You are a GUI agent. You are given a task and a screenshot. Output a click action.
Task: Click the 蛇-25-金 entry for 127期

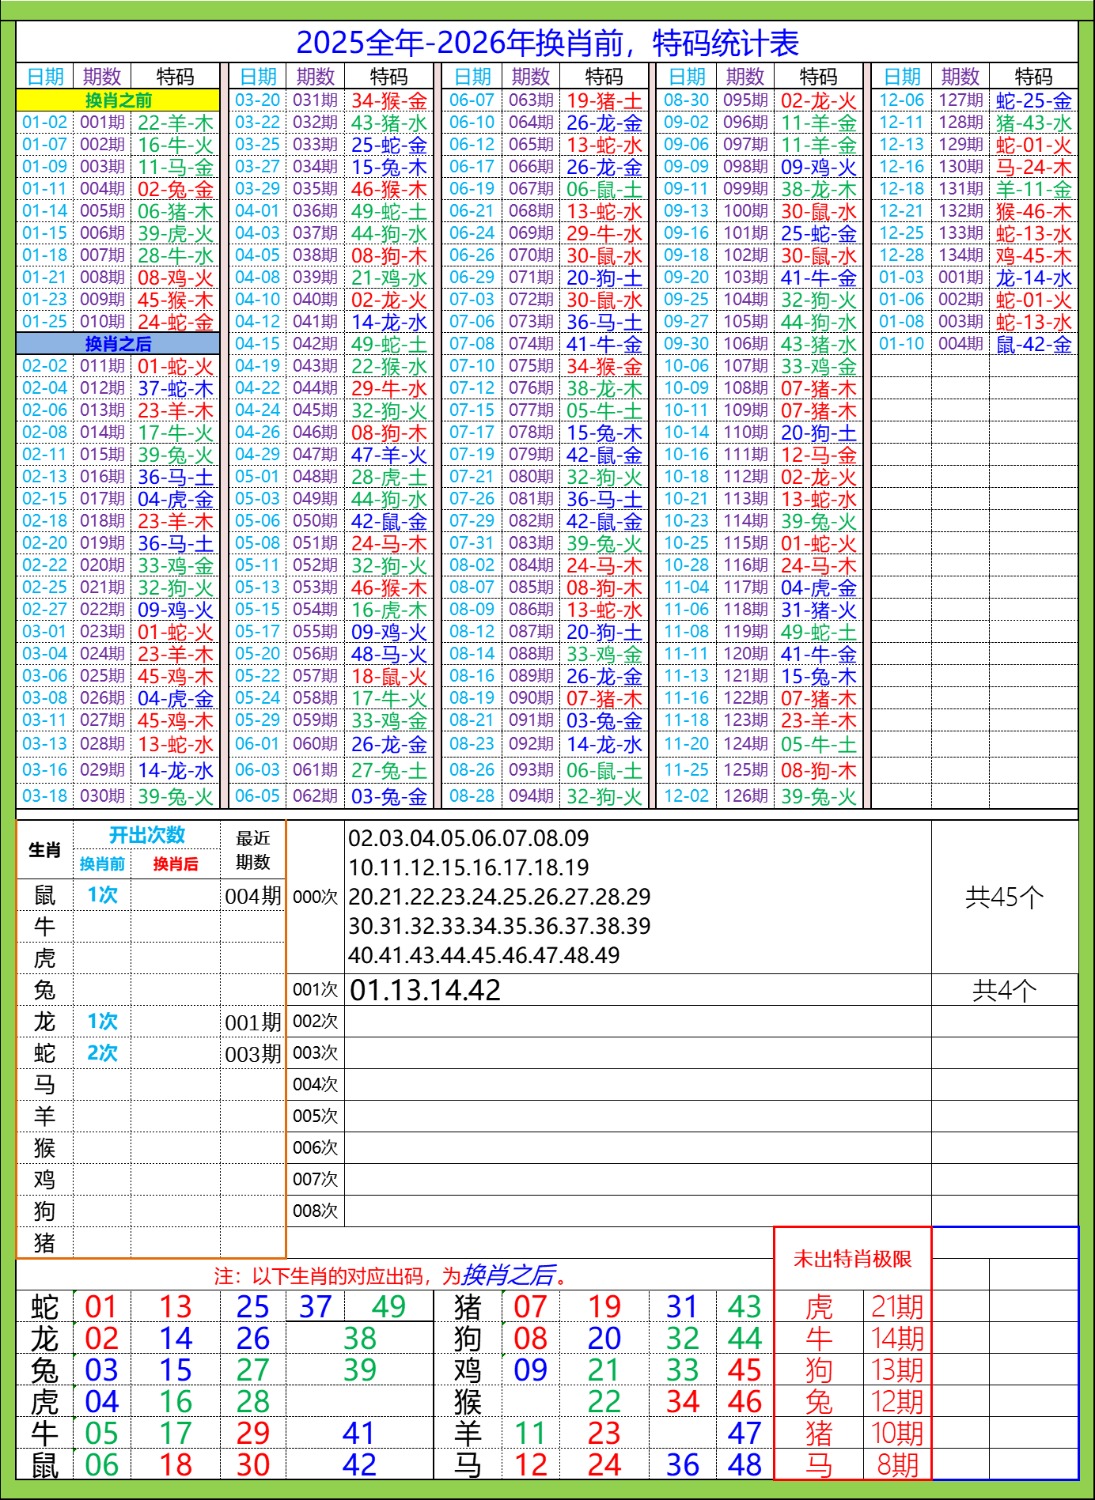[1033, 101]
